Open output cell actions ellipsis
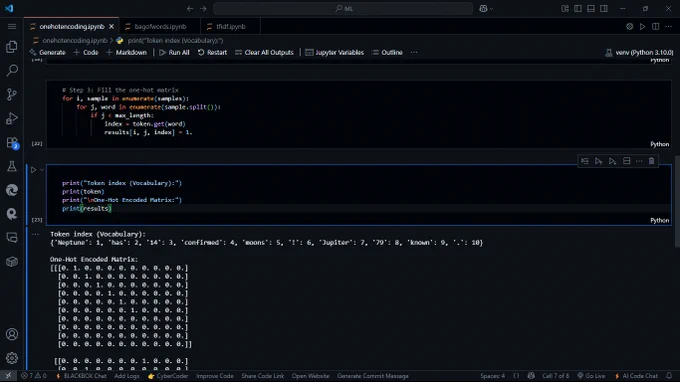The width and height of the screenshot is (680, 382). 35,234
